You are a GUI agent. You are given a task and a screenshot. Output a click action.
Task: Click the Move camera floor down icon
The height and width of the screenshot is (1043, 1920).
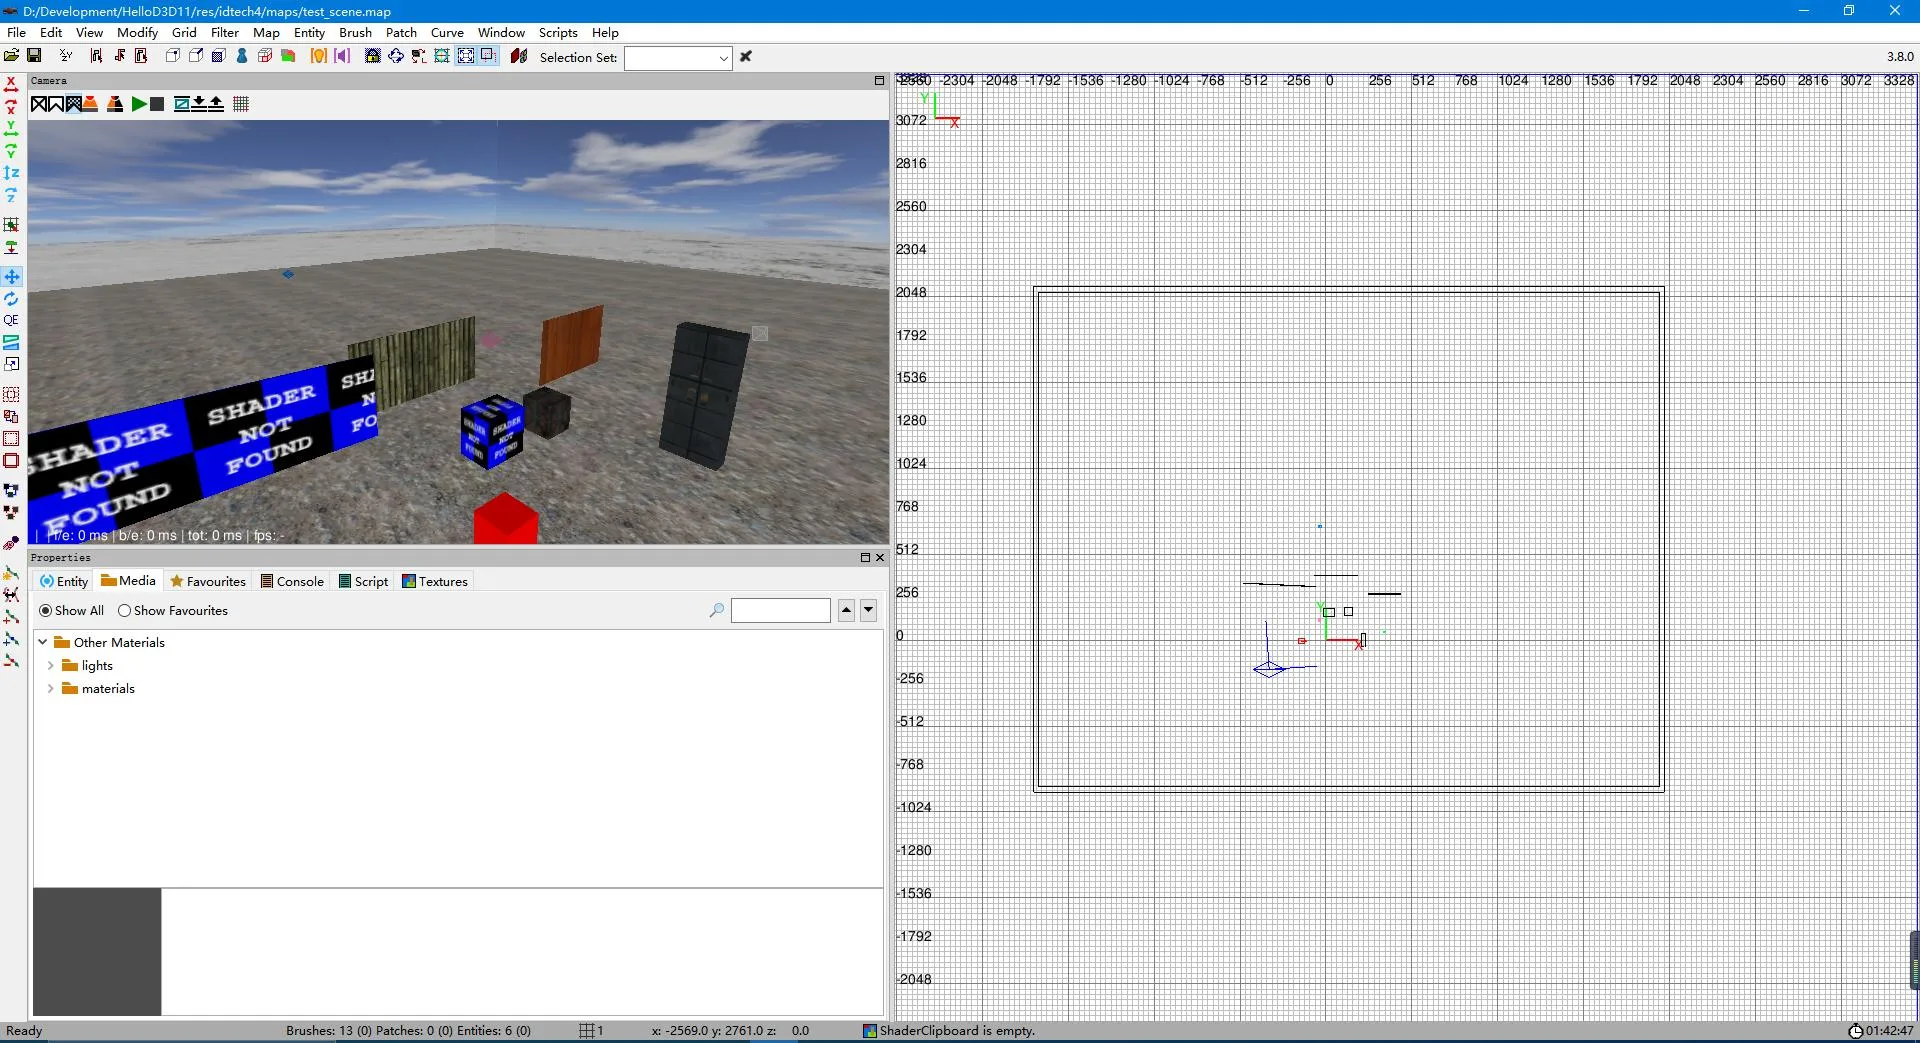pyautogui.click(x=199, y=104)
